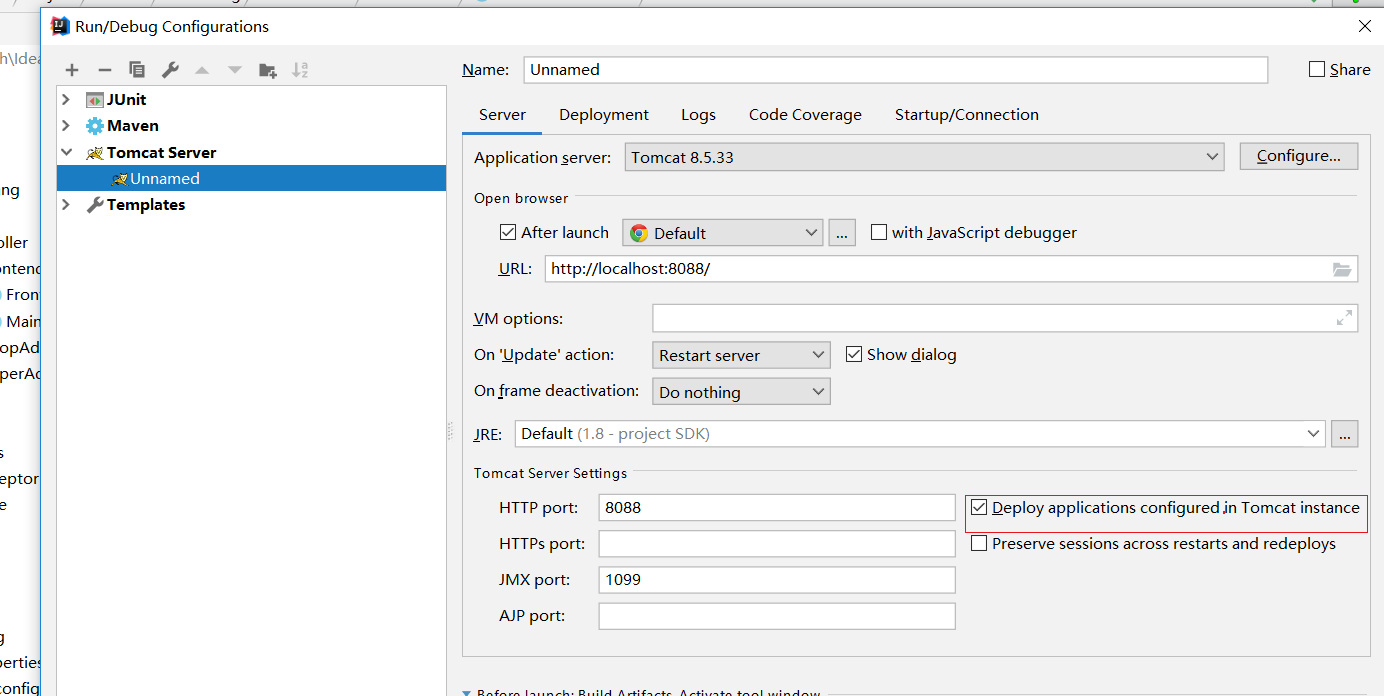Click the Name input field
Image resolution: width=1384 pixels, height=696 pixels.
coord(895,69)
